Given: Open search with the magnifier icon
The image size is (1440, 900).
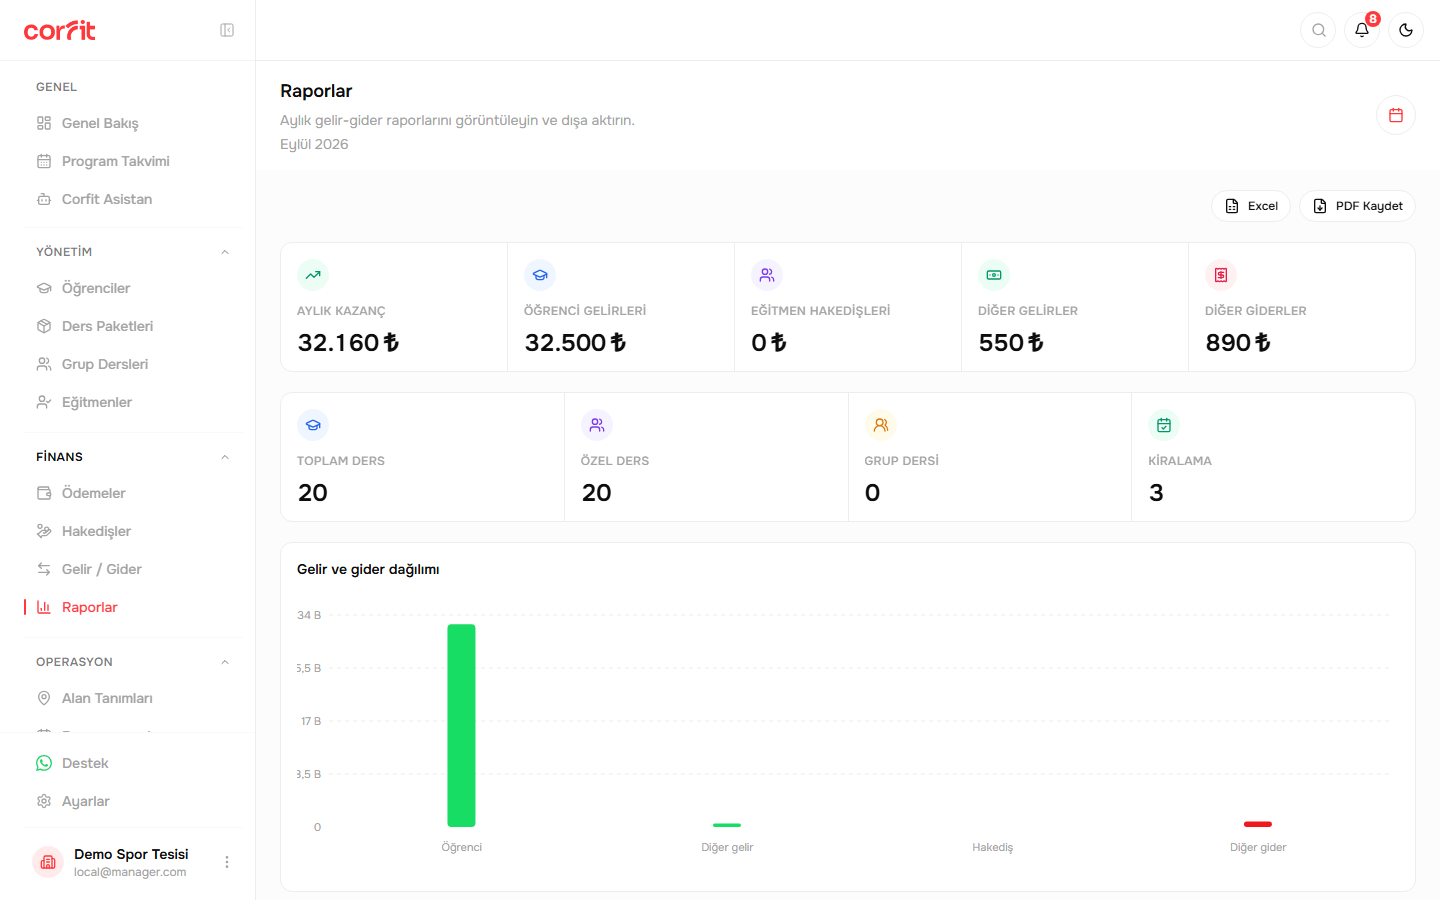Looking at the screenshot, I should point(1319,30).
